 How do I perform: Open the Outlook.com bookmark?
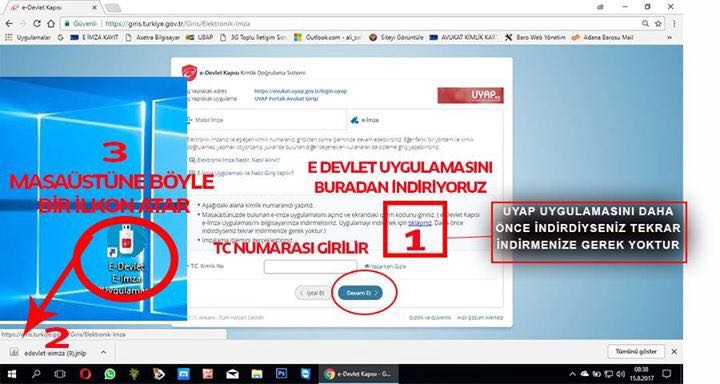point(327,38)
